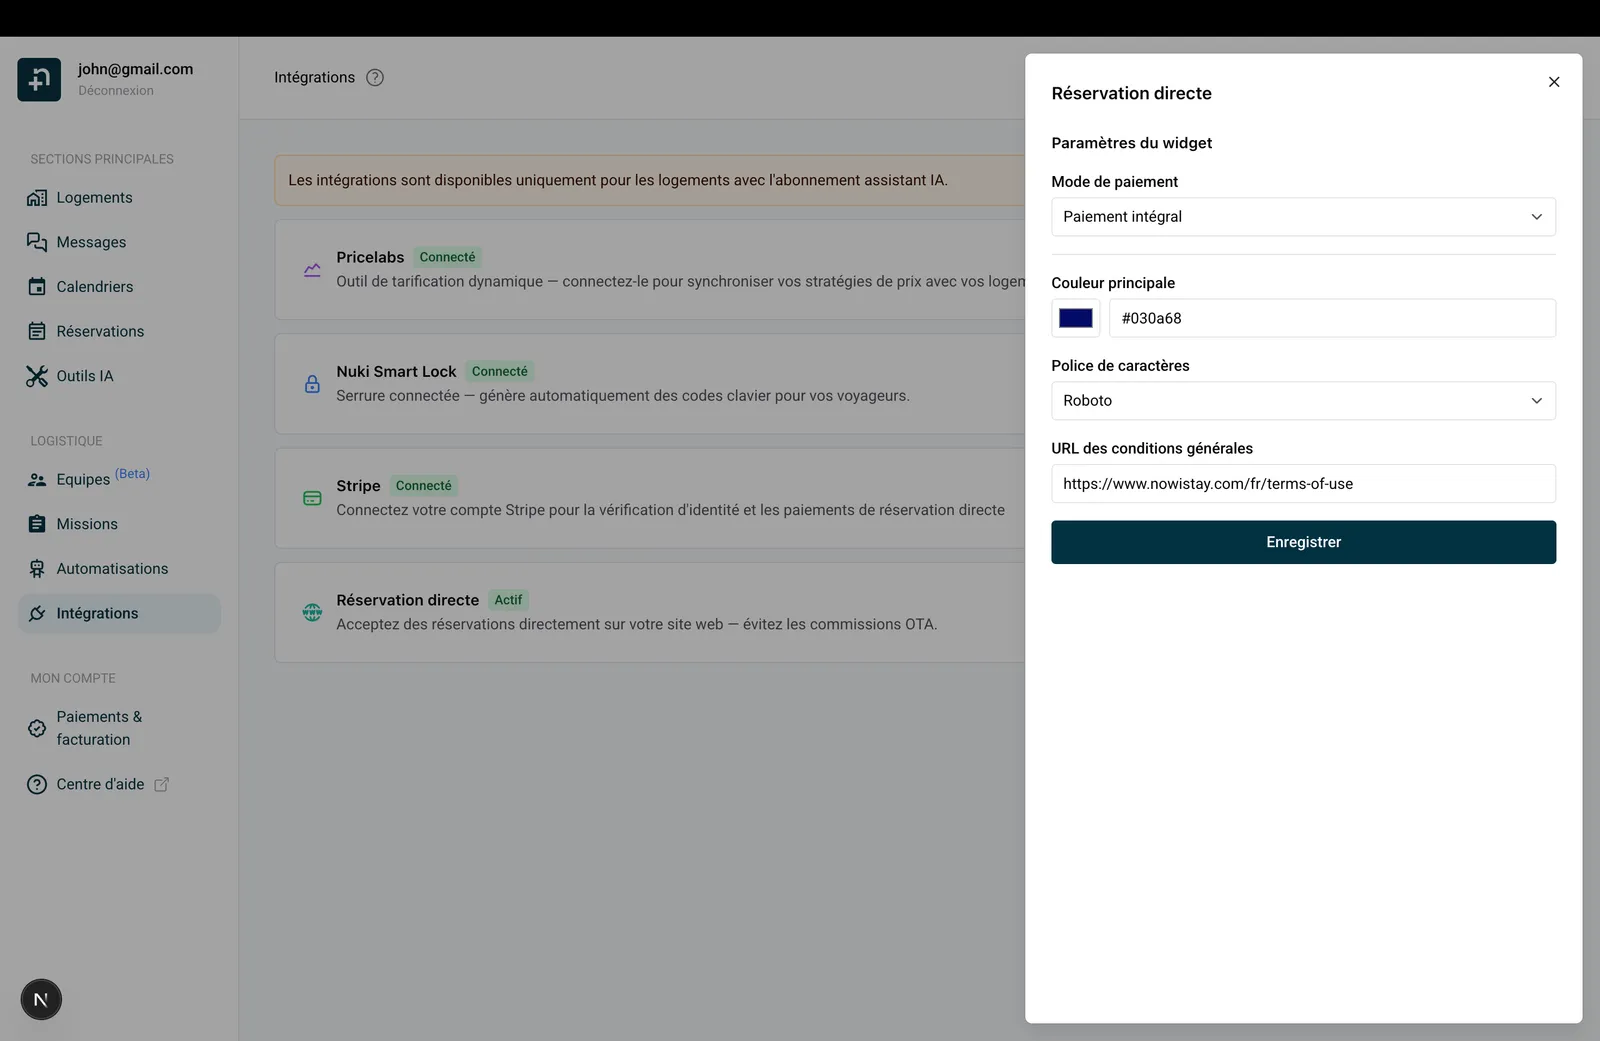Close the Réservation directe panel
Viewport: 1600px width, 1041px height.
click(1554, 82)
